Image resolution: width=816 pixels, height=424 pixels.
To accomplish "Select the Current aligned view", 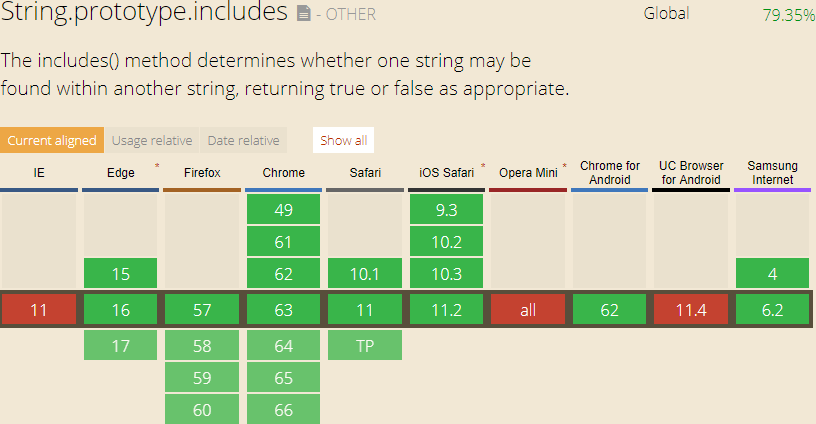I will (x=52, y=140).
